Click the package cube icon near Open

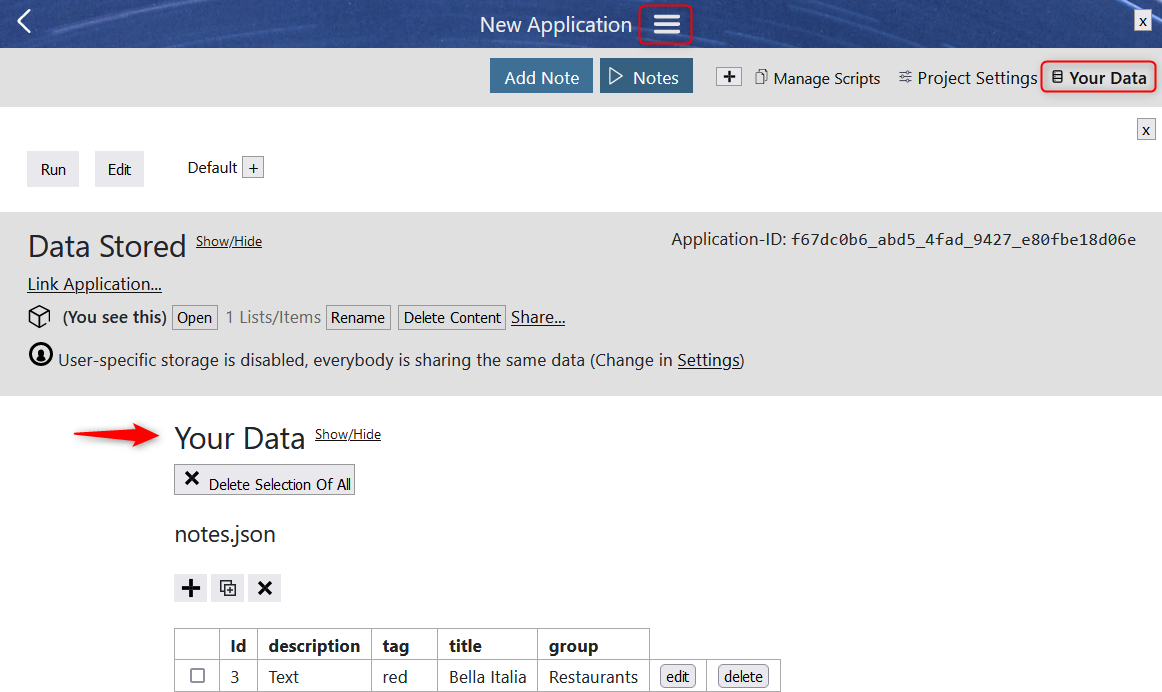point(38,316)
